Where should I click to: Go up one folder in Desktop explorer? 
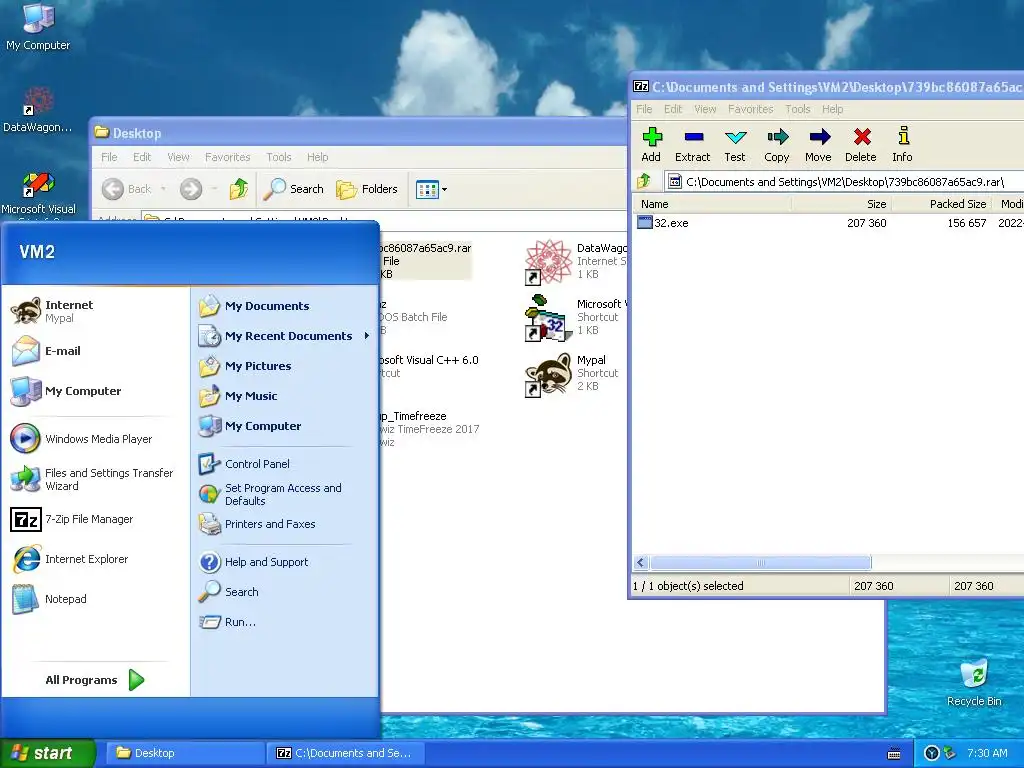pos(238,189)
